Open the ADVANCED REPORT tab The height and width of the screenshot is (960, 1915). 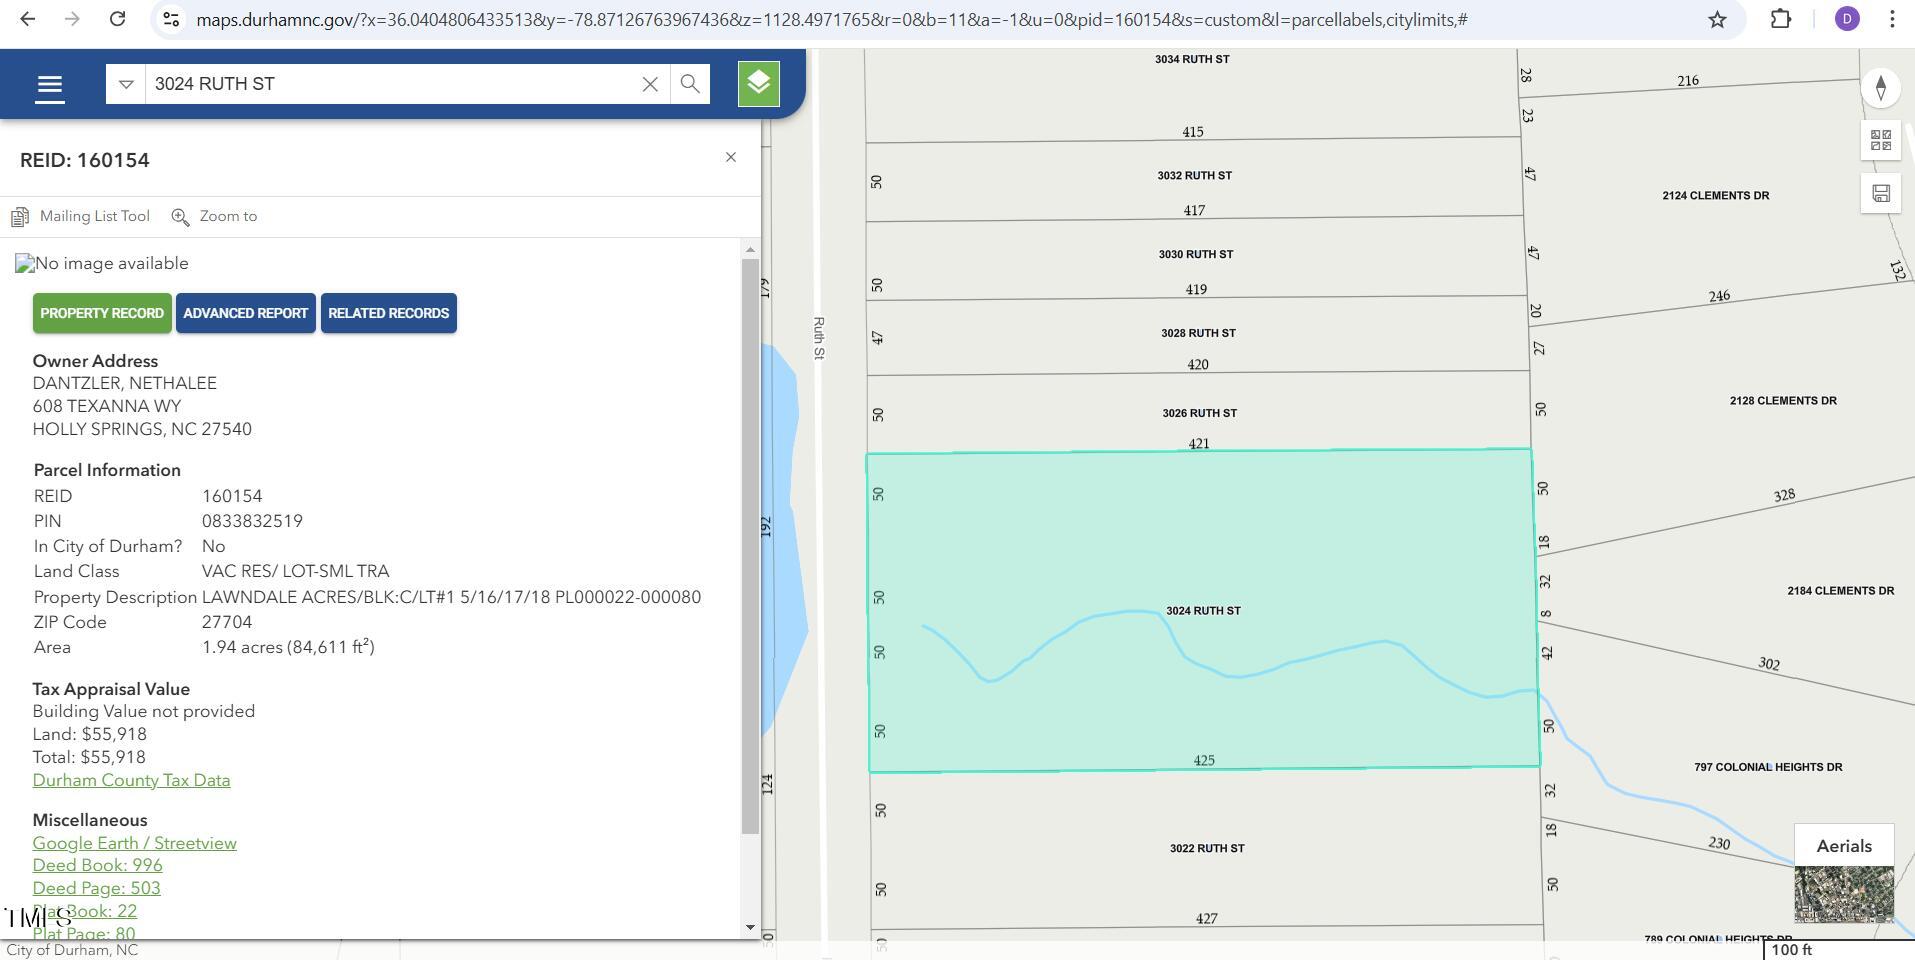[x=245, y=313]
